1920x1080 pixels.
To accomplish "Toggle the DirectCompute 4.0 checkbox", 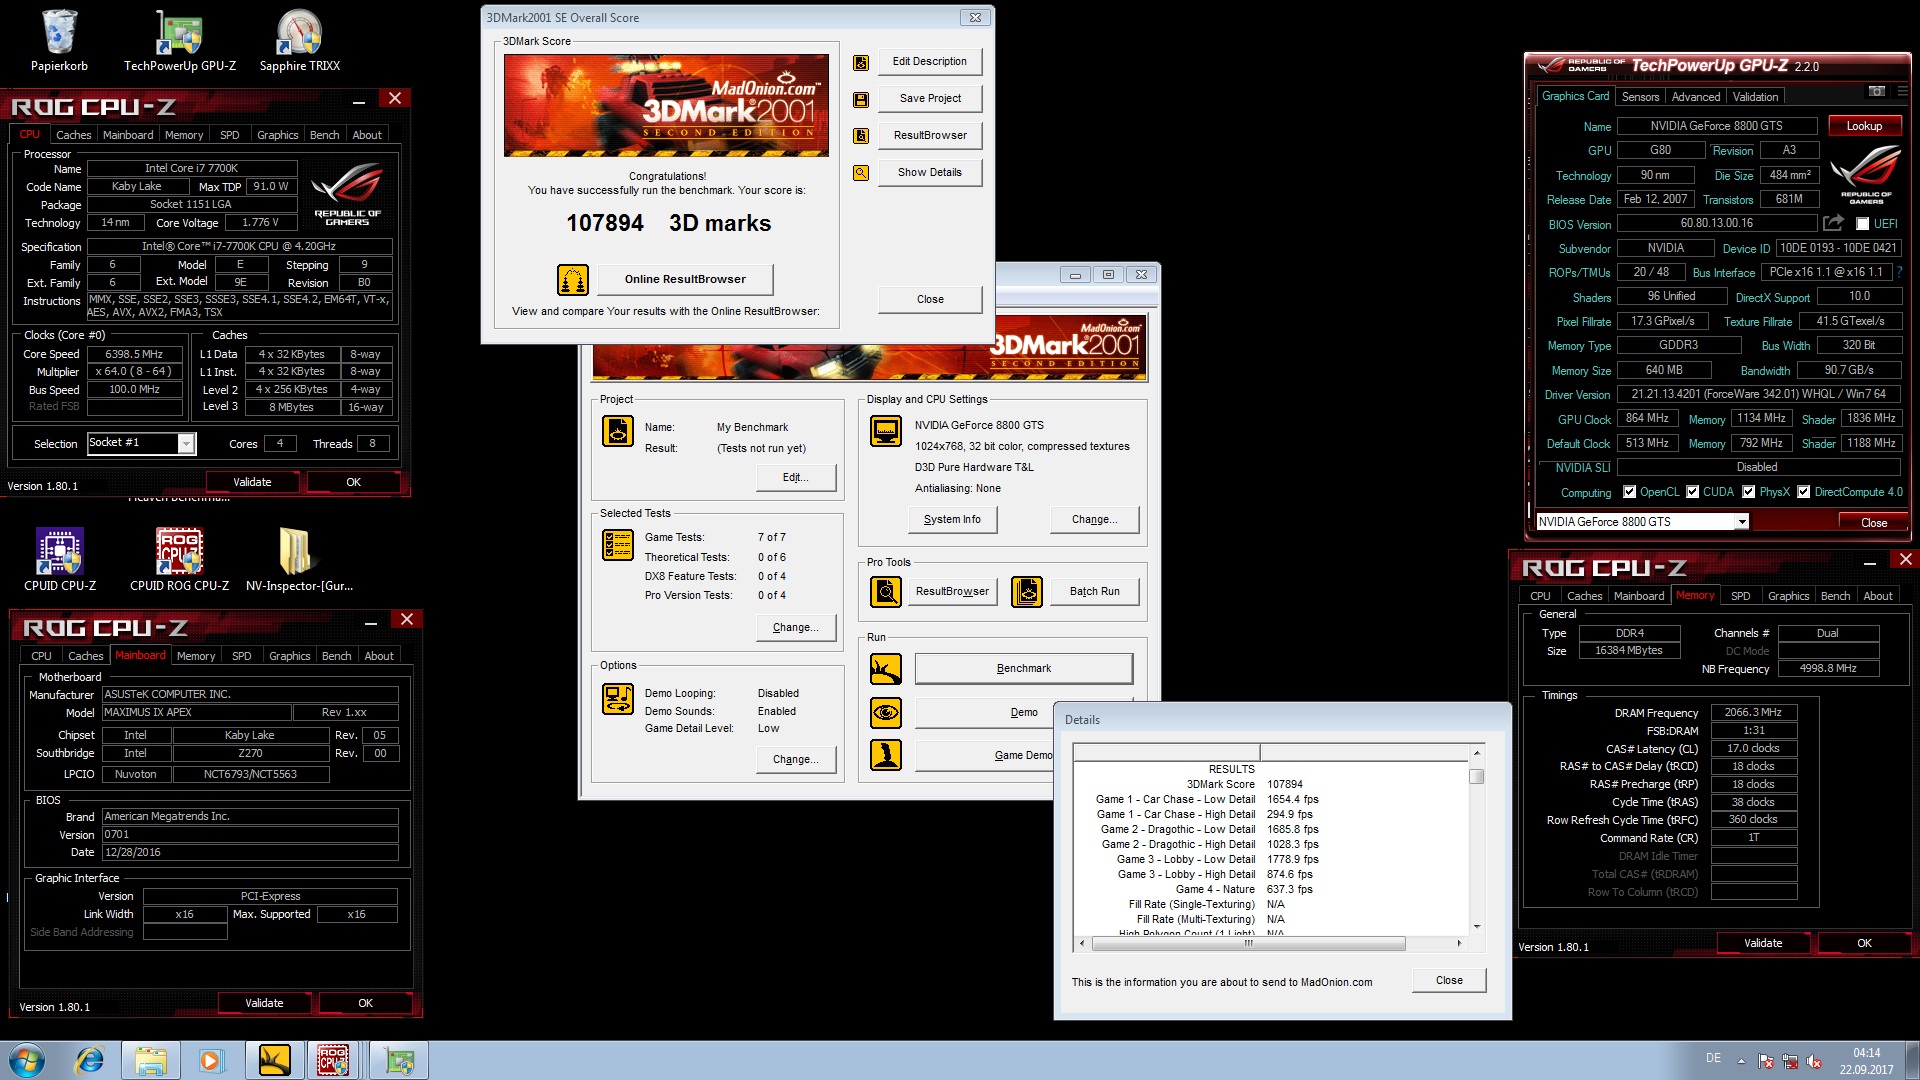I will [x=1803, y=492].
